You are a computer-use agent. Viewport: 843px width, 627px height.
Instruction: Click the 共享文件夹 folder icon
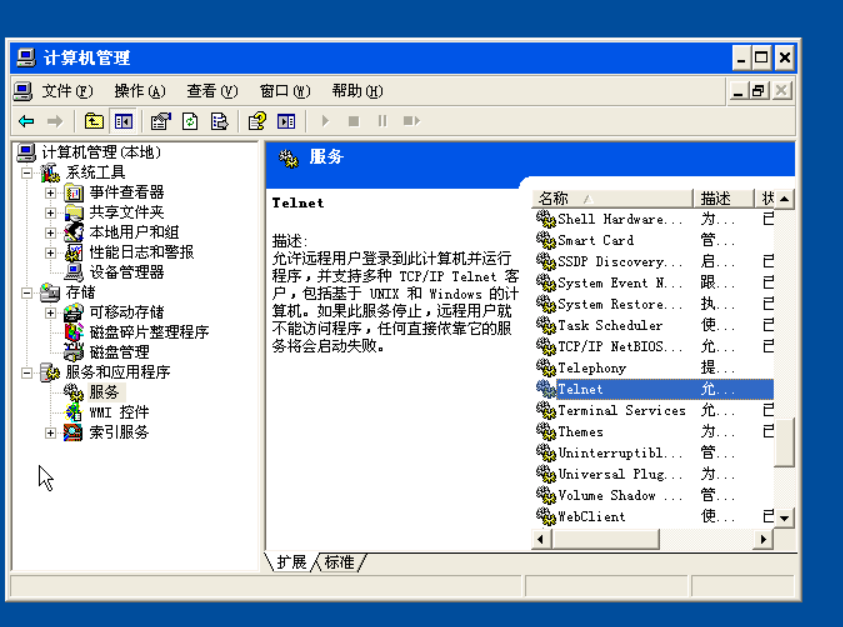coord(74,213)
